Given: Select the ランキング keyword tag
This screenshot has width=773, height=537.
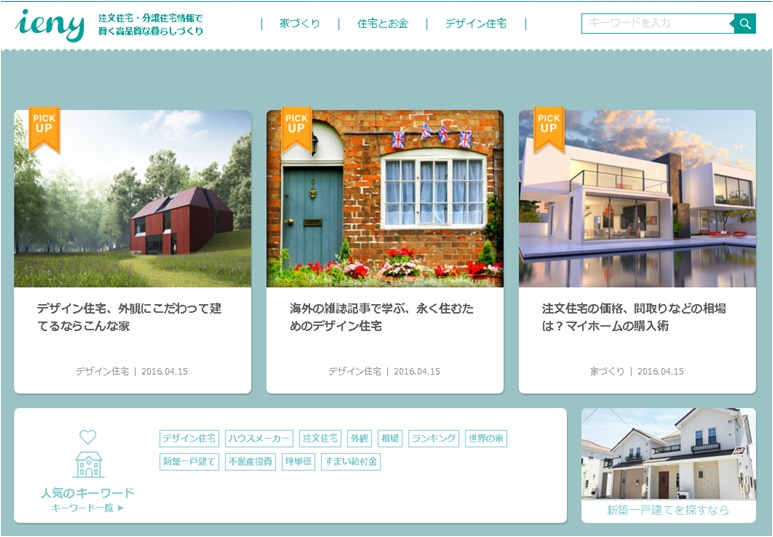Looking at the screenshot, I should click(x=433, y=439).
